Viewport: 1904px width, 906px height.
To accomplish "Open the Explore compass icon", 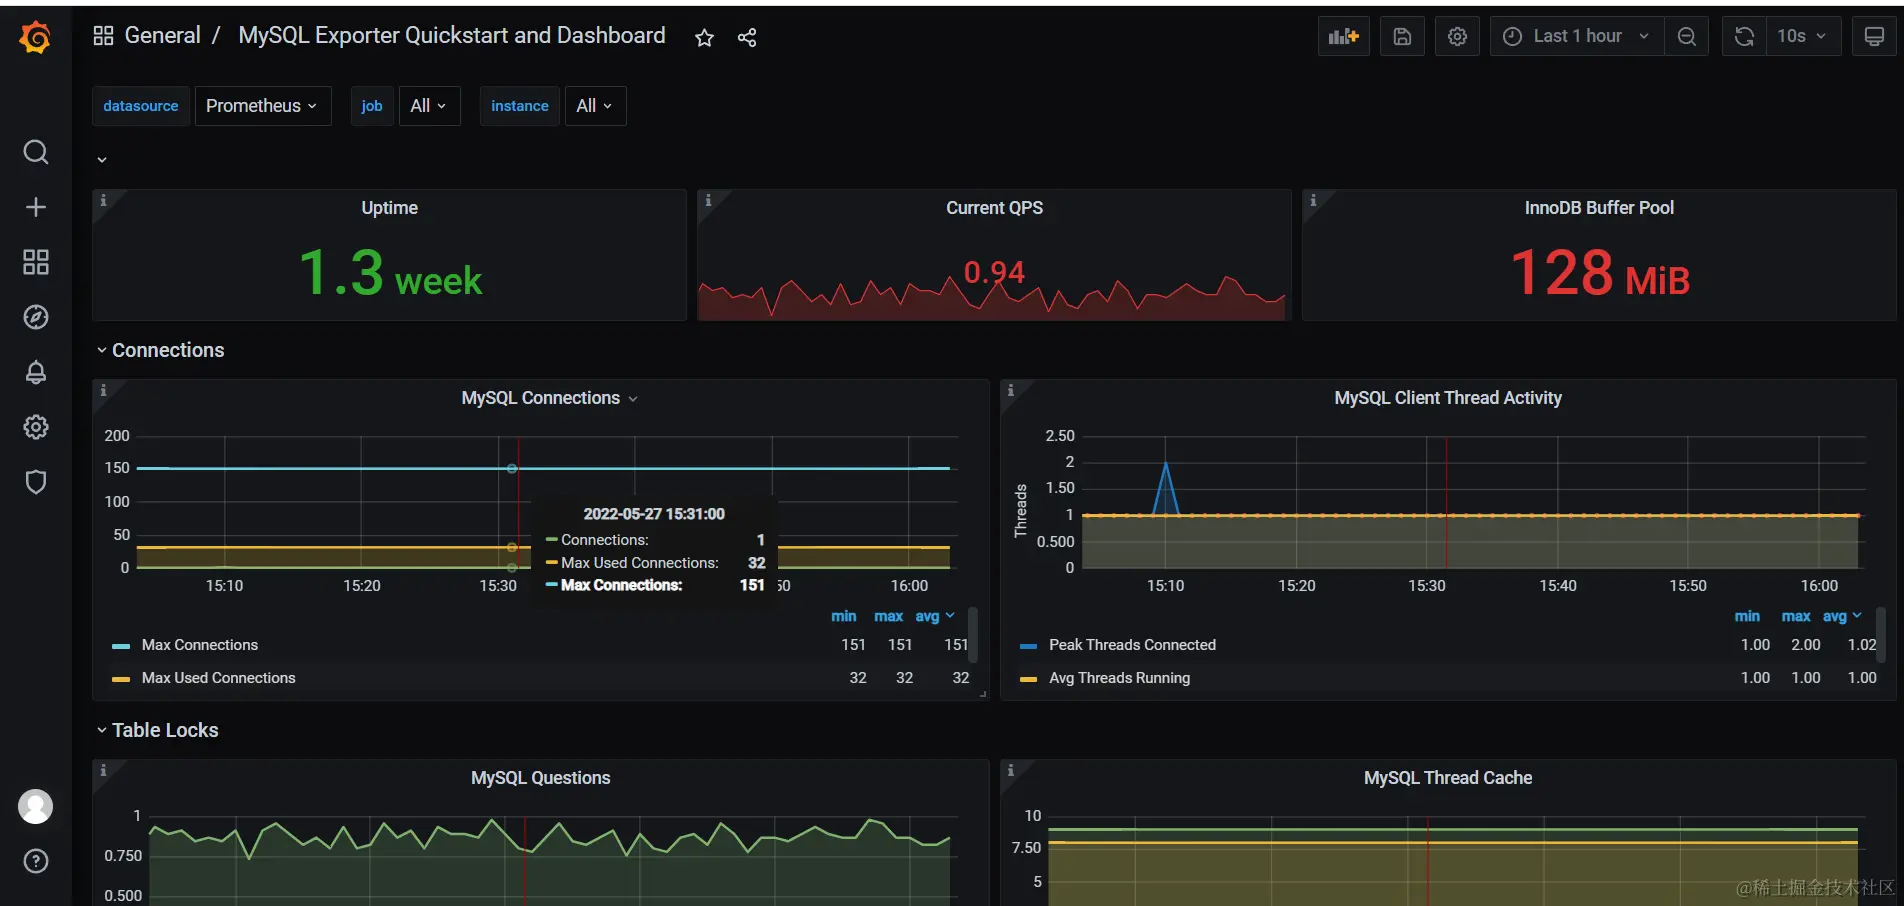I will pos(36,317).
